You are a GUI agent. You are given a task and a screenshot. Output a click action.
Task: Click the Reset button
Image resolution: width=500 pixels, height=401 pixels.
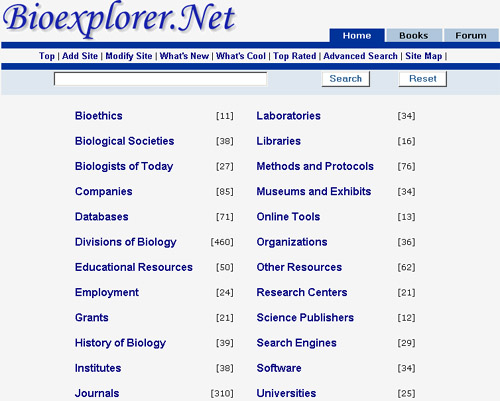(423, 79)
